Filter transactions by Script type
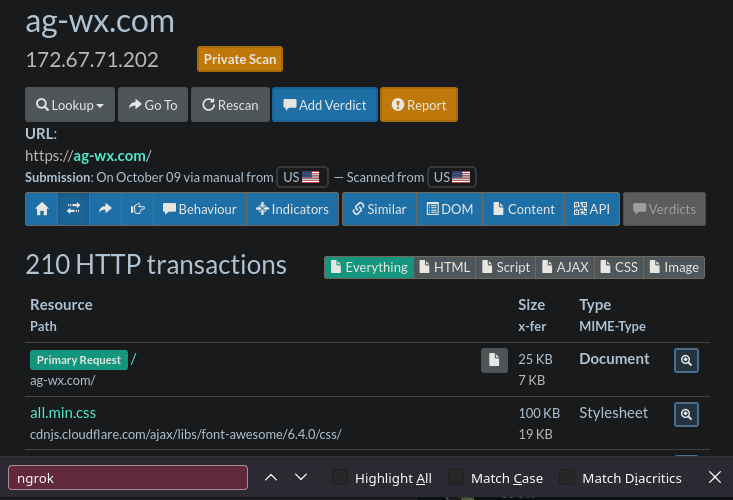Image resolution: width=733 pixels, height=500 pixels. tap(506, 267)
